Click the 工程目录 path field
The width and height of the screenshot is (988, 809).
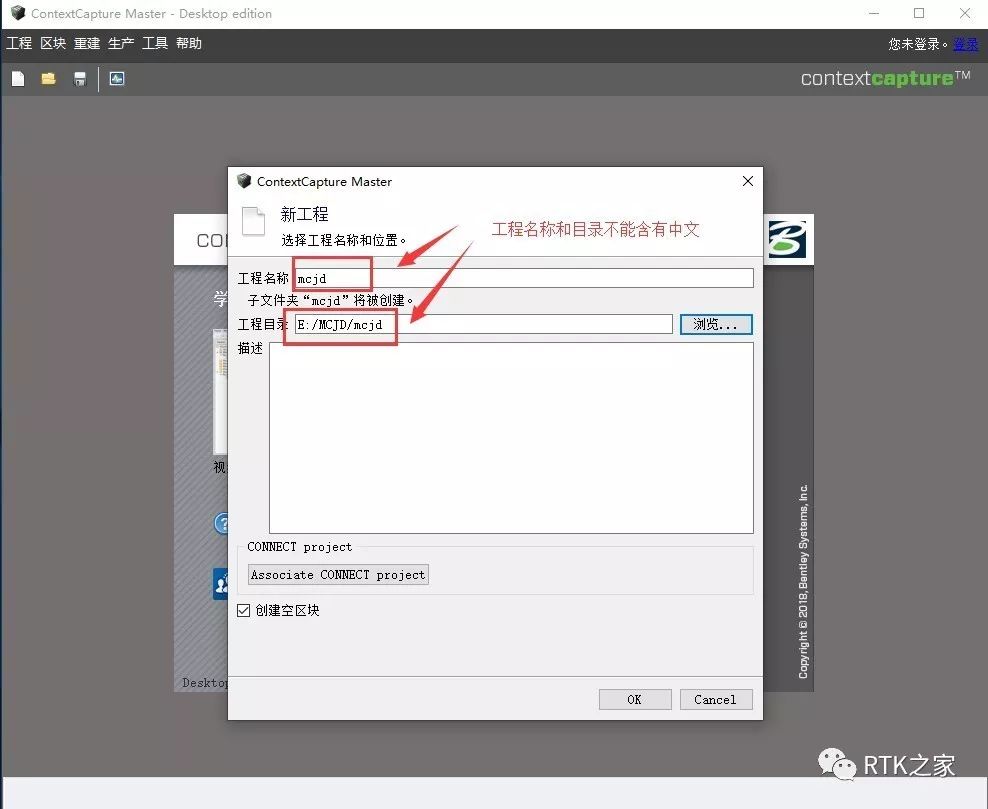click(x=483, y=324)
